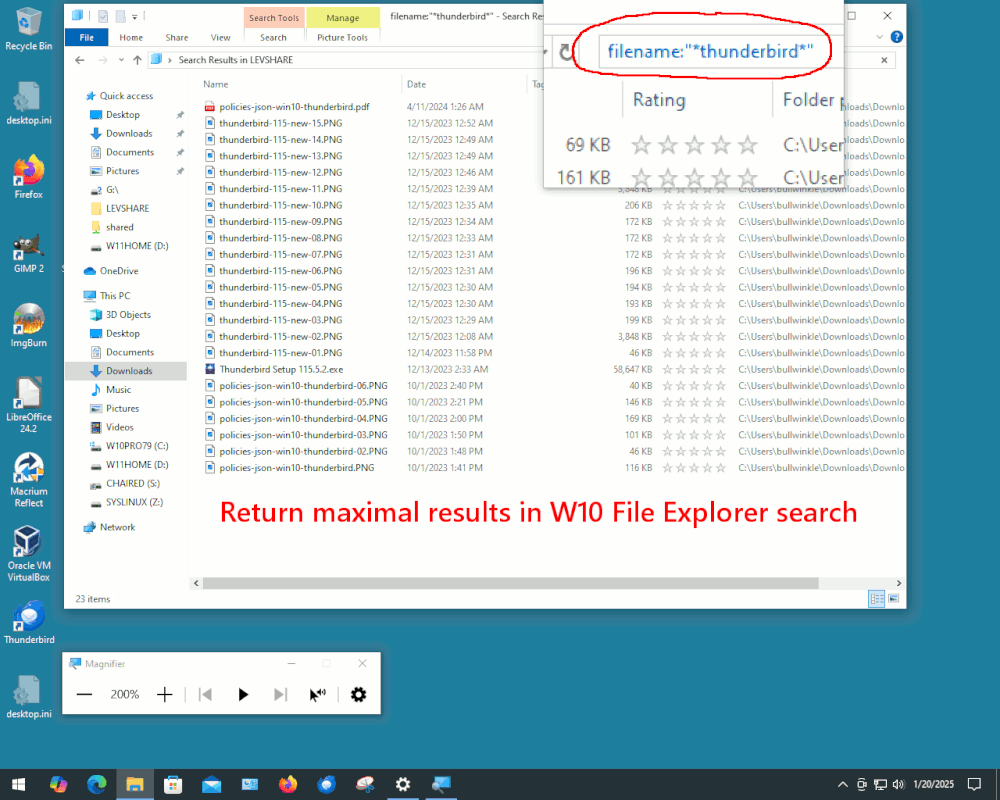This screenshot has height=800, width=1000.
Task: Open LibreOffice 24.2 desktop shortcut
Action: [x=28, y=405]
